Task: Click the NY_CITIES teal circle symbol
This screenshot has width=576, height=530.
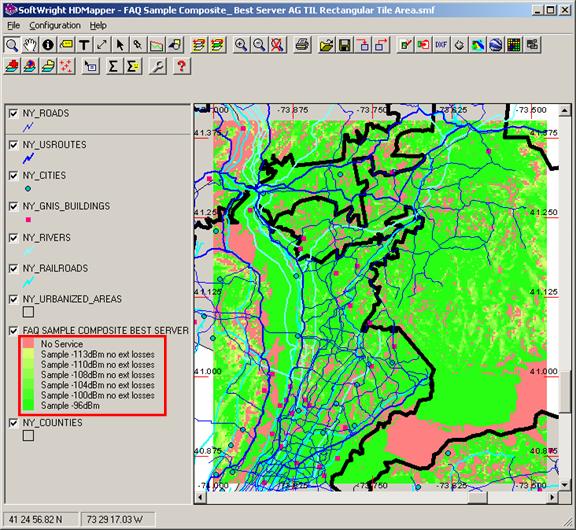Action: [x=28, y=189]
